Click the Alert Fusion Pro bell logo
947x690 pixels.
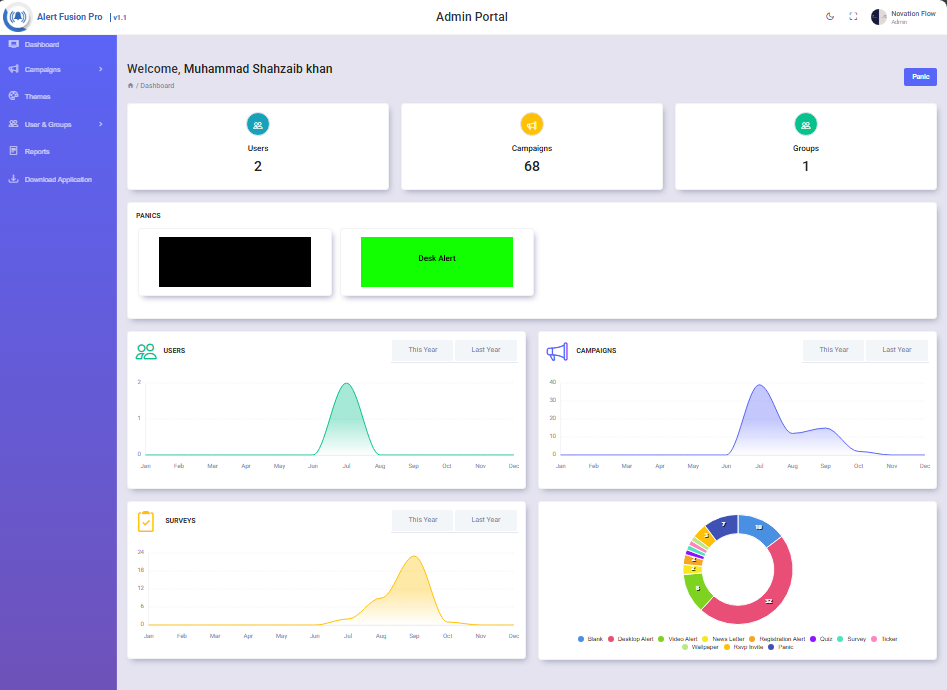(17, 17)
